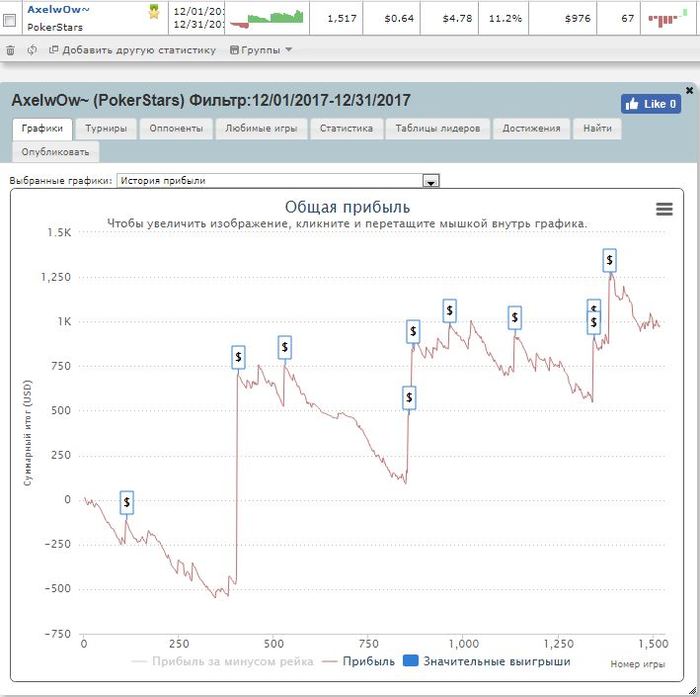Click the 1,517 games count cell
Screen dimensions: 700x697
point(336,18)
